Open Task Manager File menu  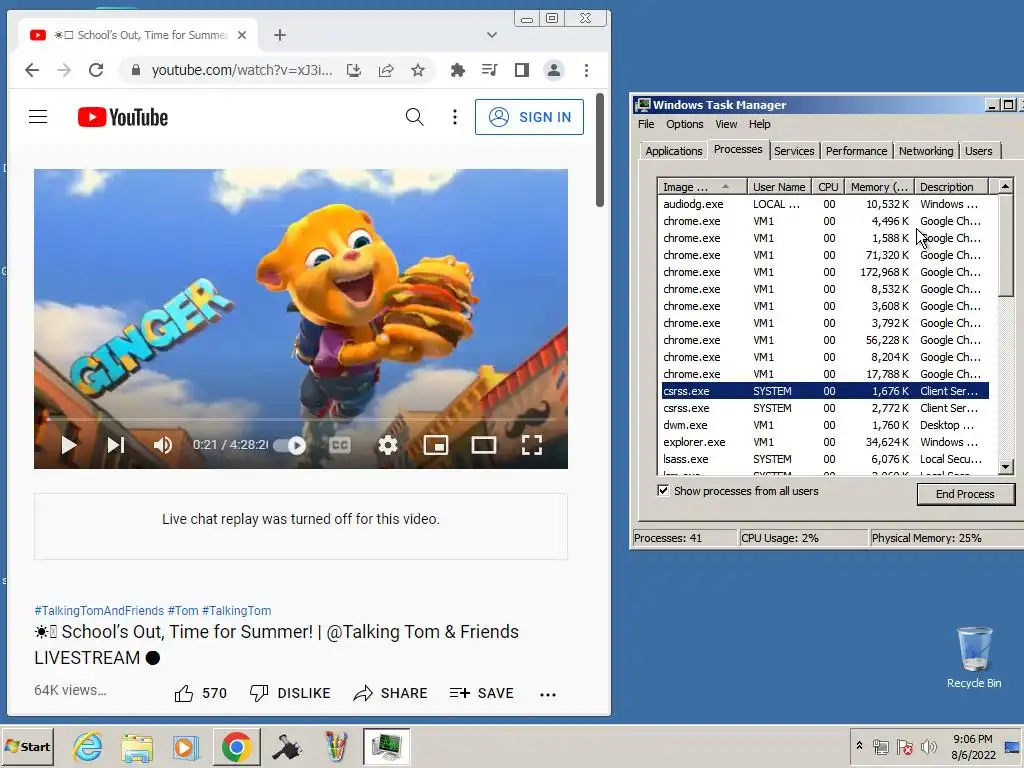(646, 124)
